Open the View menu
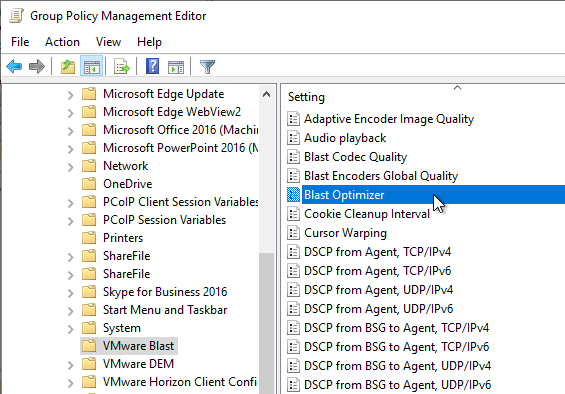This screenshot has width=565, height=394. 108,42
